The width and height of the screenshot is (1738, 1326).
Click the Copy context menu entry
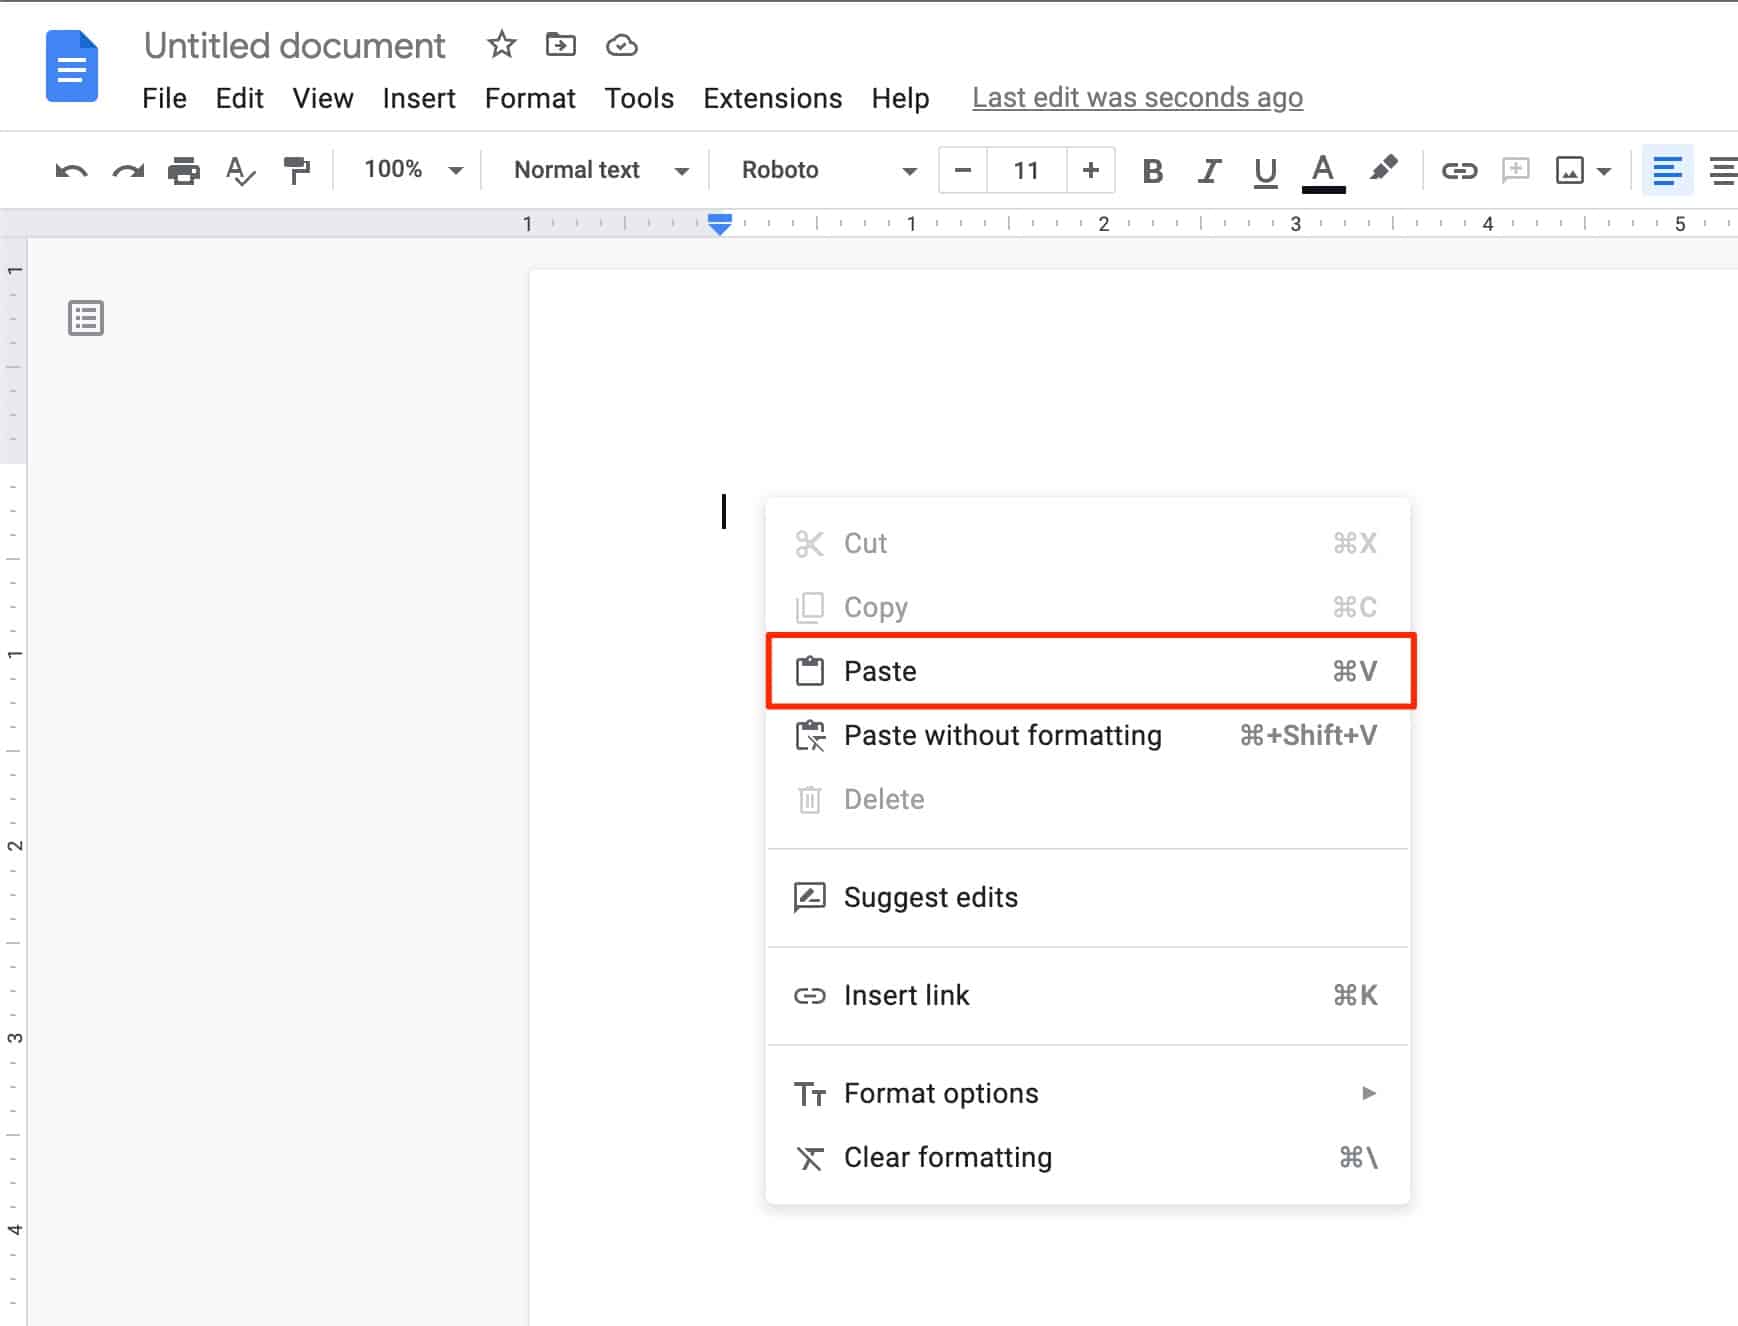pos(1088,607)
